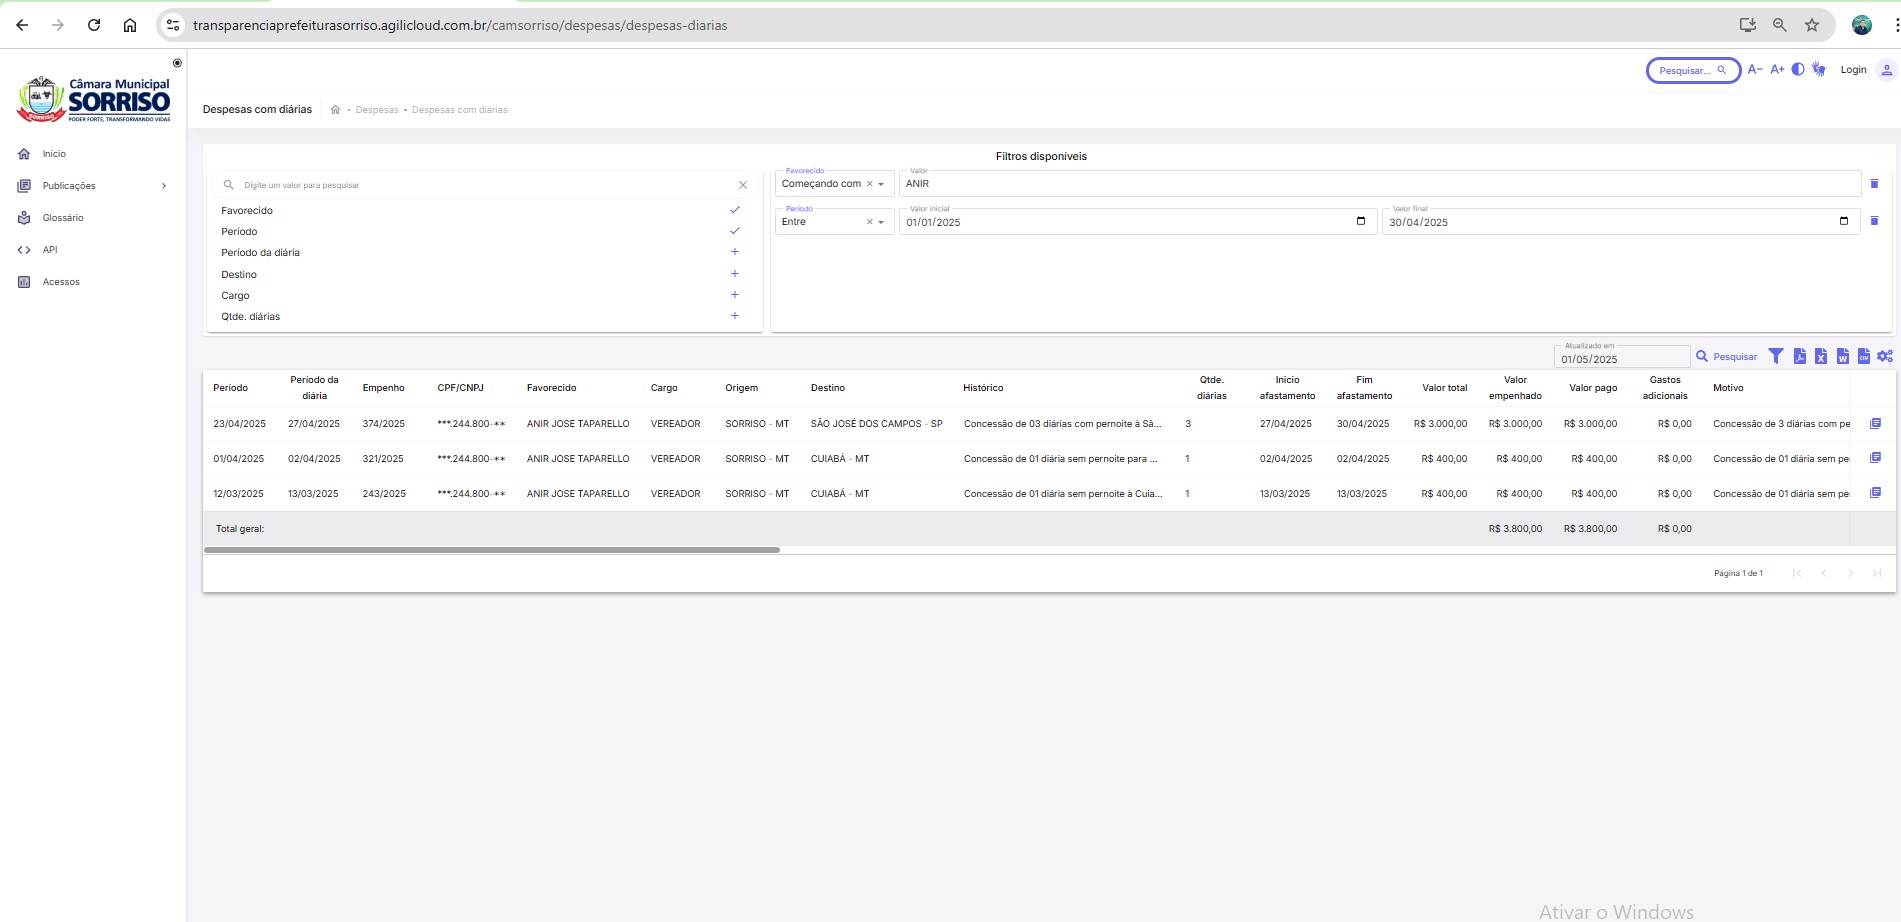Click the Valor input containing ANIR
Viewport: 1901px width, 922px height.
point(1378,184)
